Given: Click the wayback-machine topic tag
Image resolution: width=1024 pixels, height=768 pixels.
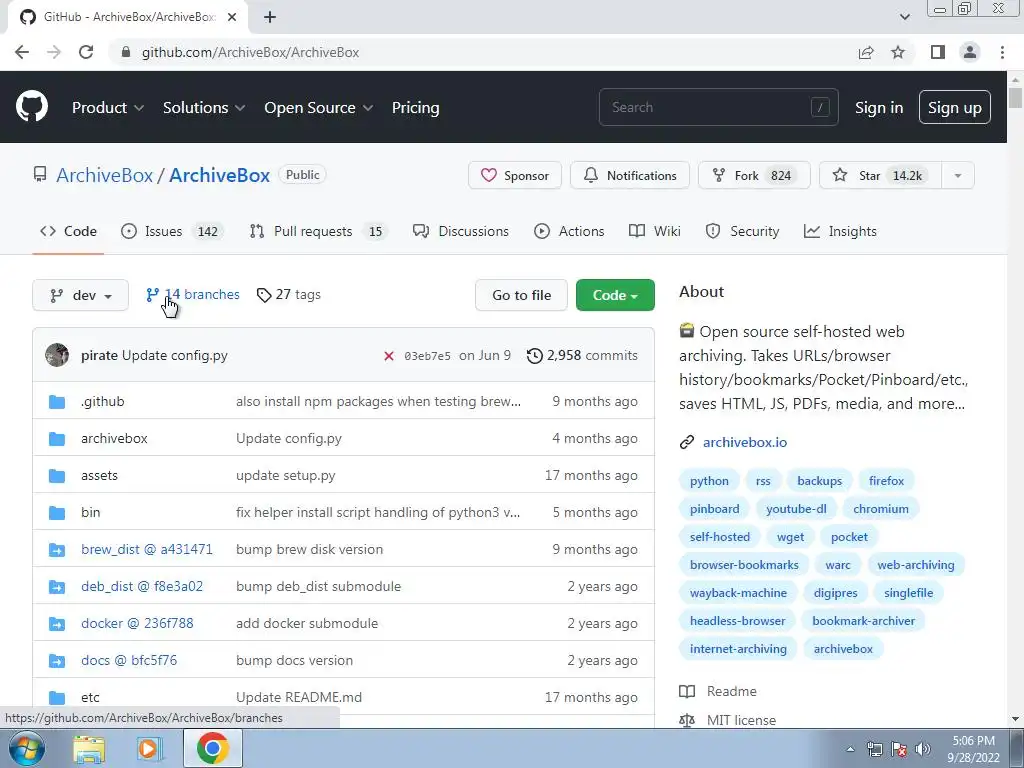Looking at the screenshot, I should click(x=738, y=593).
